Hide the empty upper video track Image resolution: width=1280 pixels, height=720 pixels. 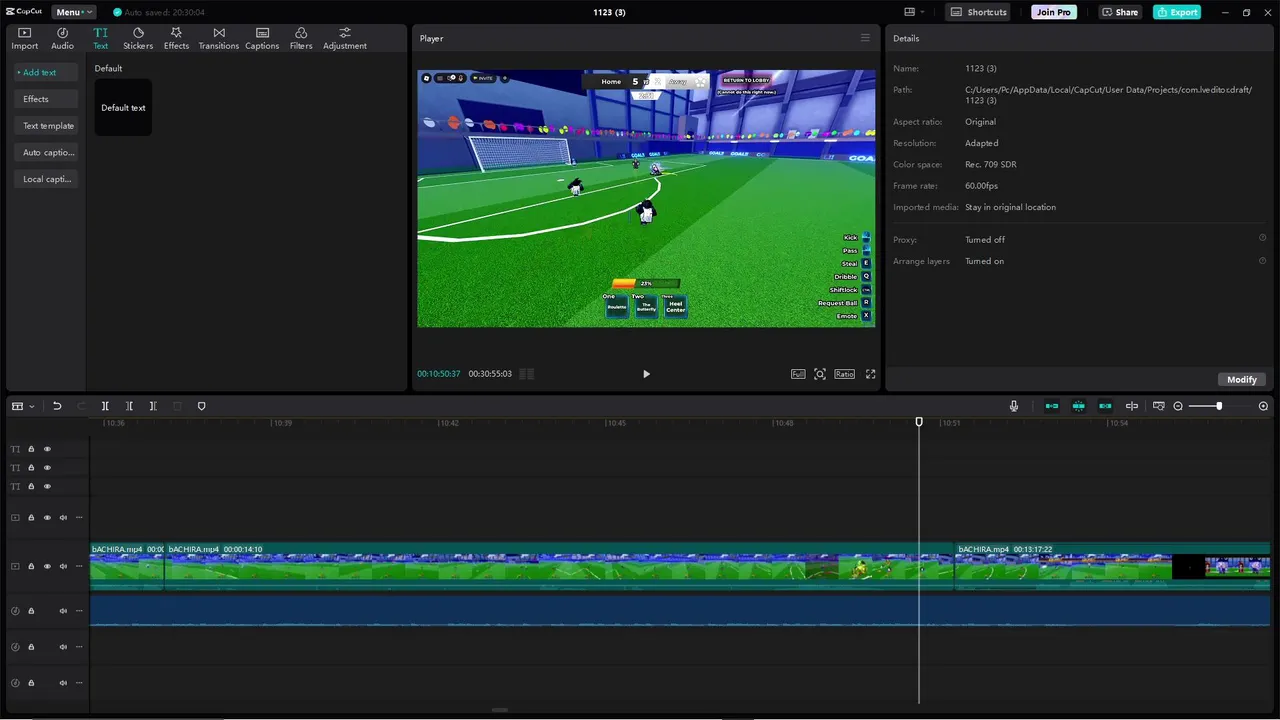47,518
